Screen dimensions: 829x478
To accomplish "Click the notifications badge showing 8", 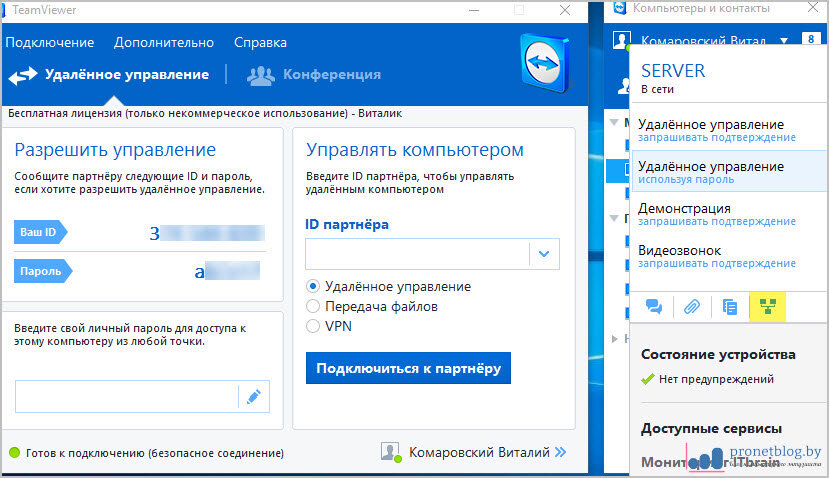I will click(x=811, y=40).
